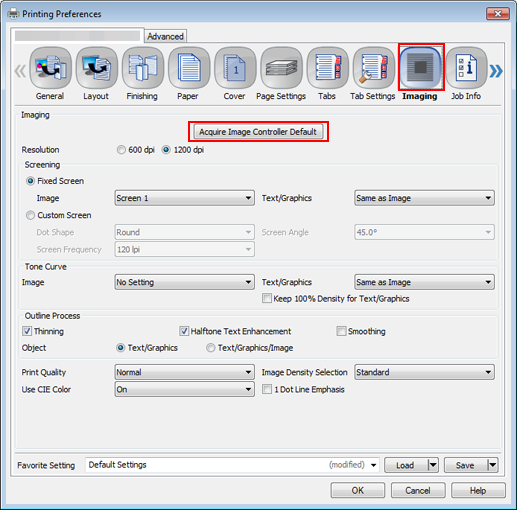The height and width of the screenshot is (510, 517).
Task: Select the Cover icon
Action: (235, 68)
